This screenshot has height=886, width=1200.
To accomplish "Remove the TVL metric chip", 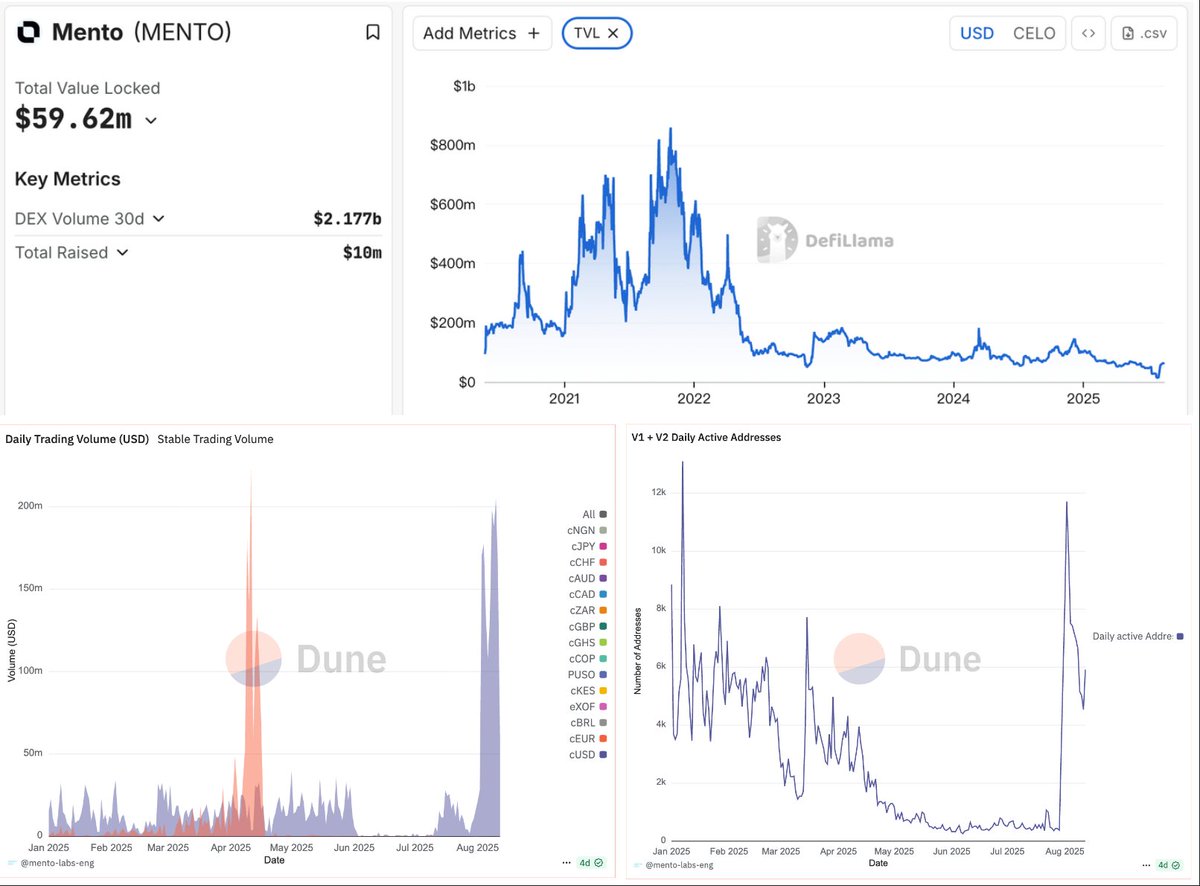I will point(614,33).
